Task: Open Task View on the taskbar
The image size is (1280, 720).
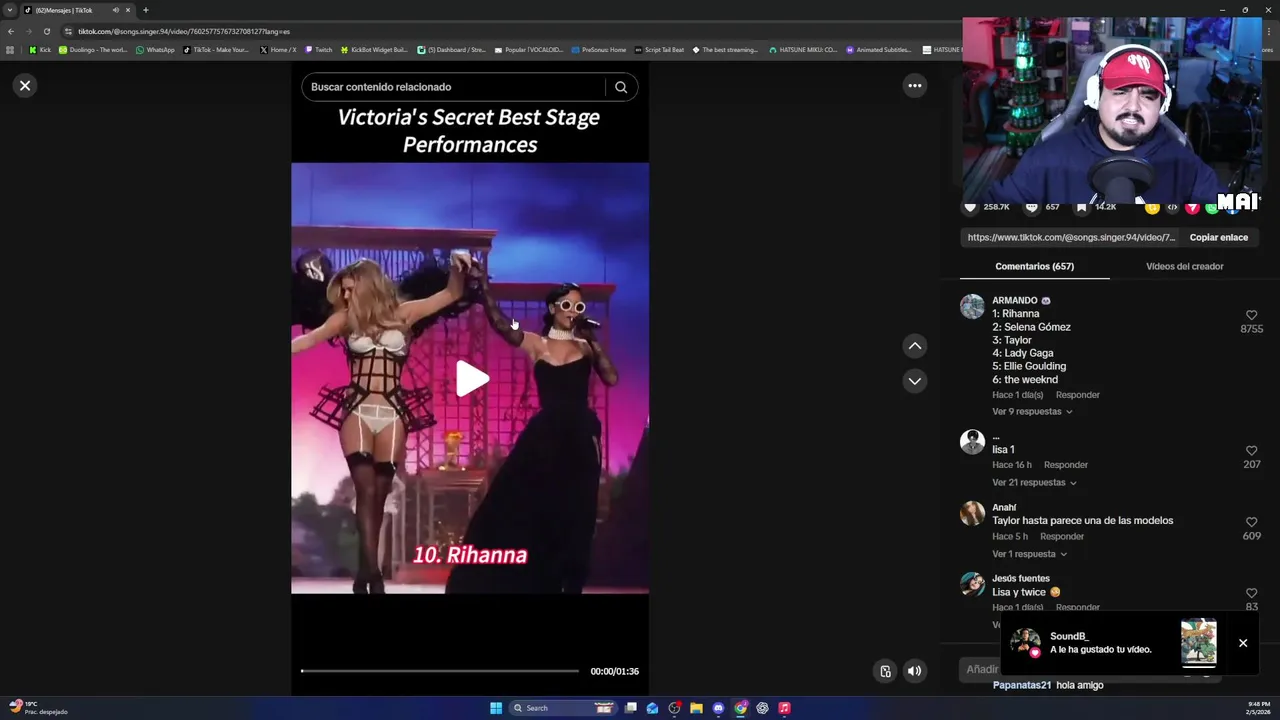Action: coord(631,708)
